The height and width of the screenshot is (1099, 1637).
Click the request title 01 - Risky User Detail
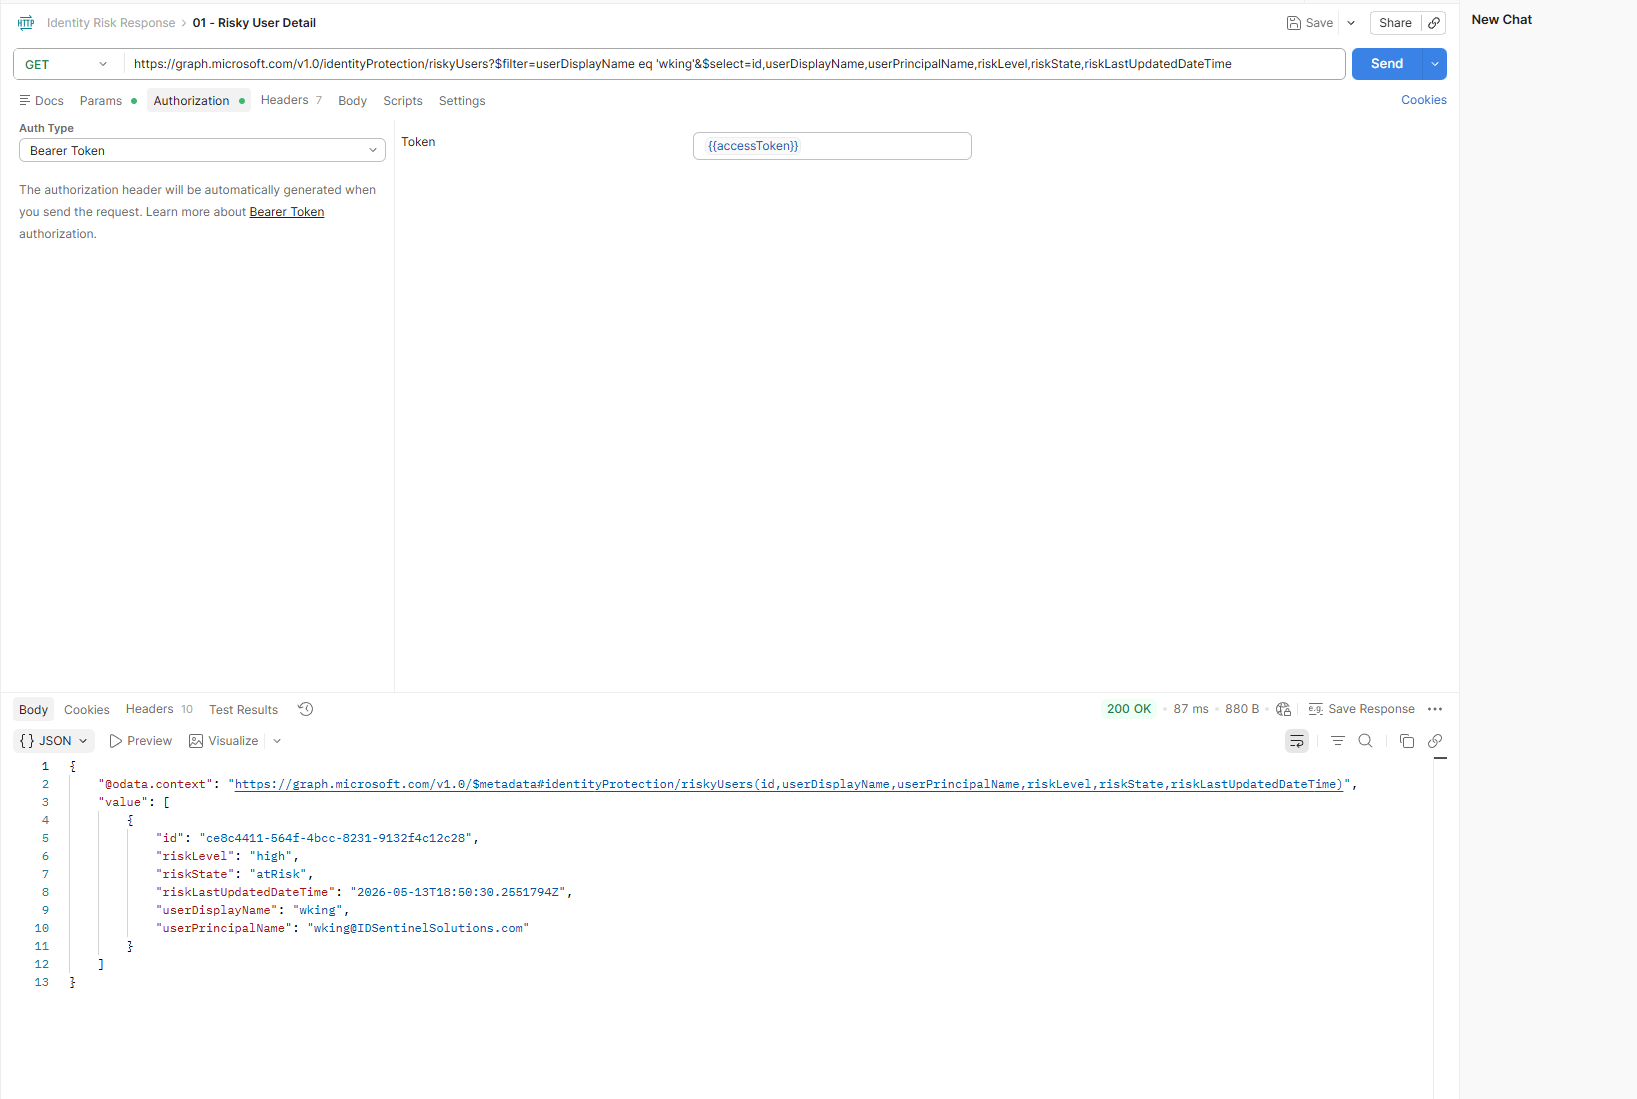coord(254,23)
